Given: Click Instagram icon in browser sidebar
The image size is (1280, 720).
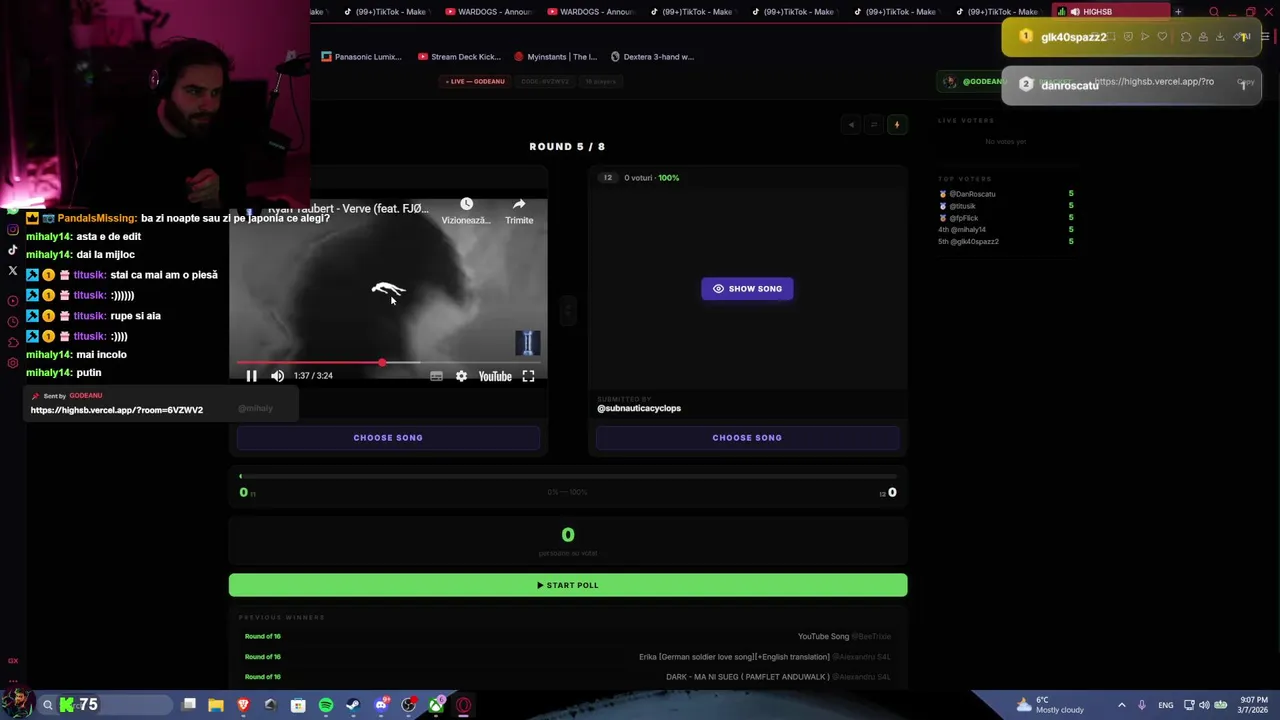Looking at the screenshot, I should [13, 230].
